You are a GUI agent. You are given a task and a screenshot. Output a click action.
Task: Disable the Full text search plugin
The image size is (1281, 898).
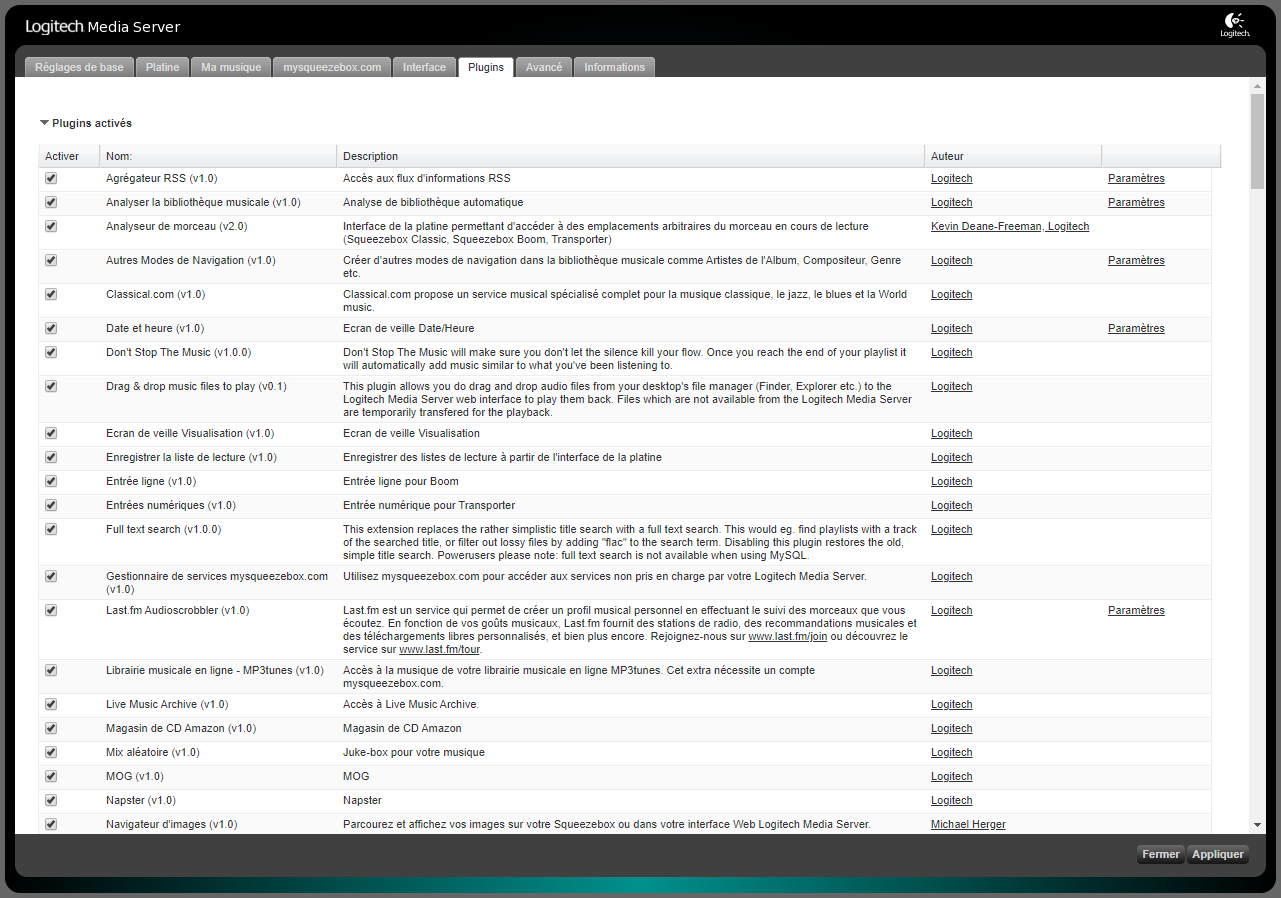tap(51, 529)
